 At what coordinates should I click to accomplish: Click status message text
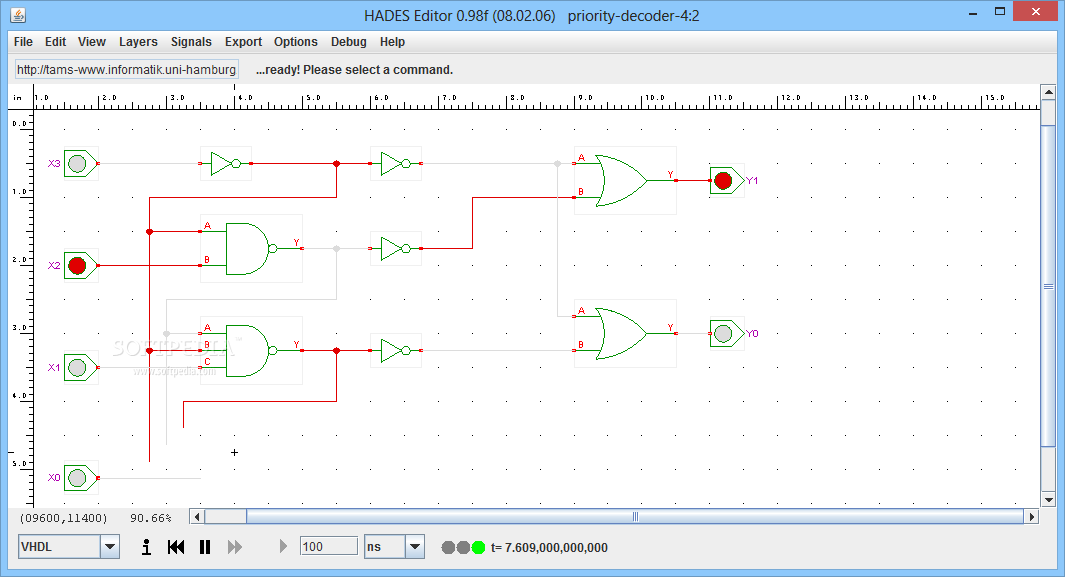pyautogui.click(x=354, y=69)
